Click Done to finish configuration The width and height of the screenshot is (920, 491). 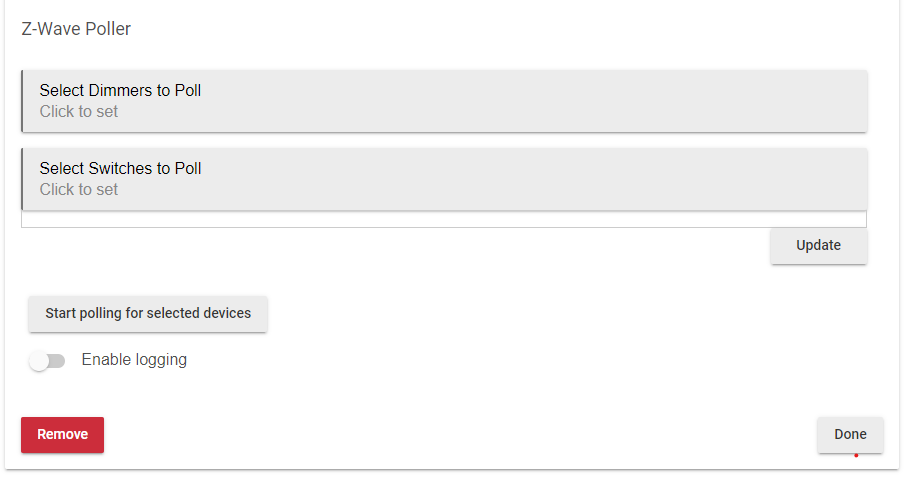click(x=850, y=435)
